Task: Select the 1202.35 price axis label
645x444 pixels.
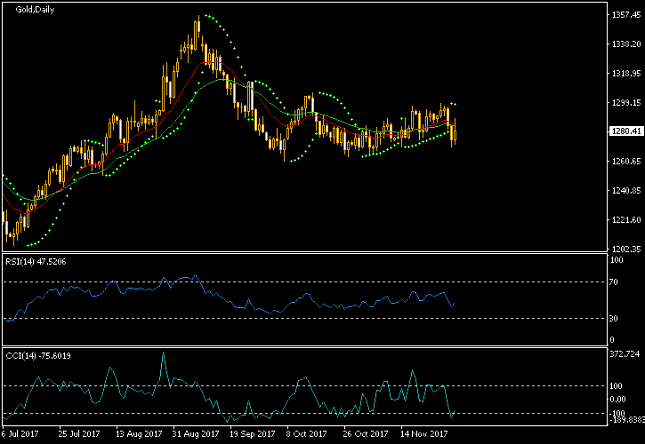Action: (x=626, y=249)
